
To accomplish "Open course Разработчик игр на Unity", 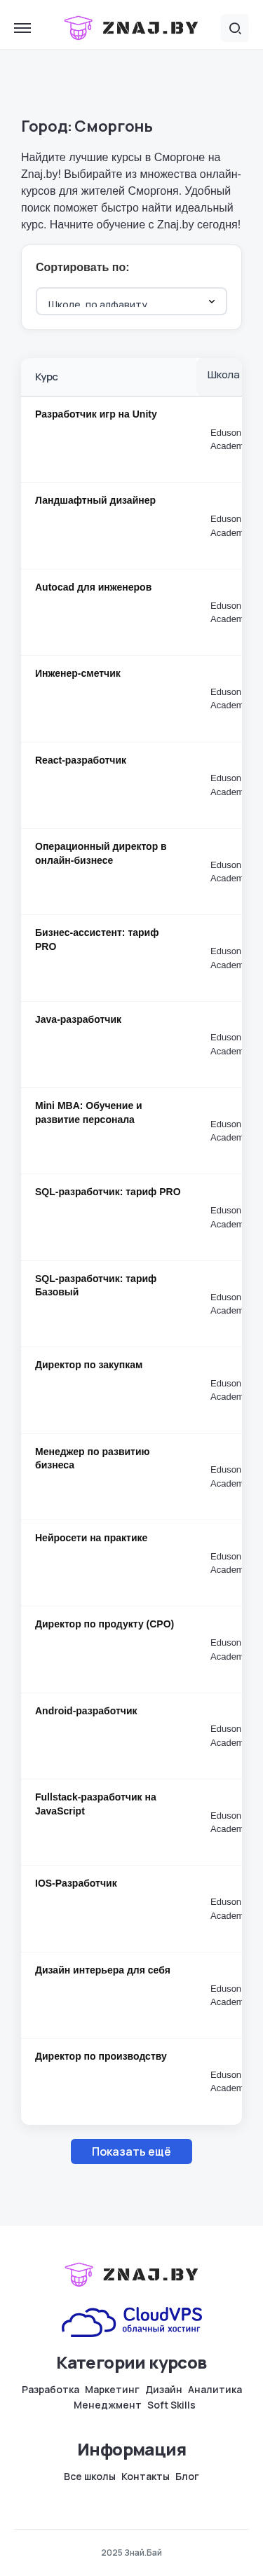I will pos(96,414).
